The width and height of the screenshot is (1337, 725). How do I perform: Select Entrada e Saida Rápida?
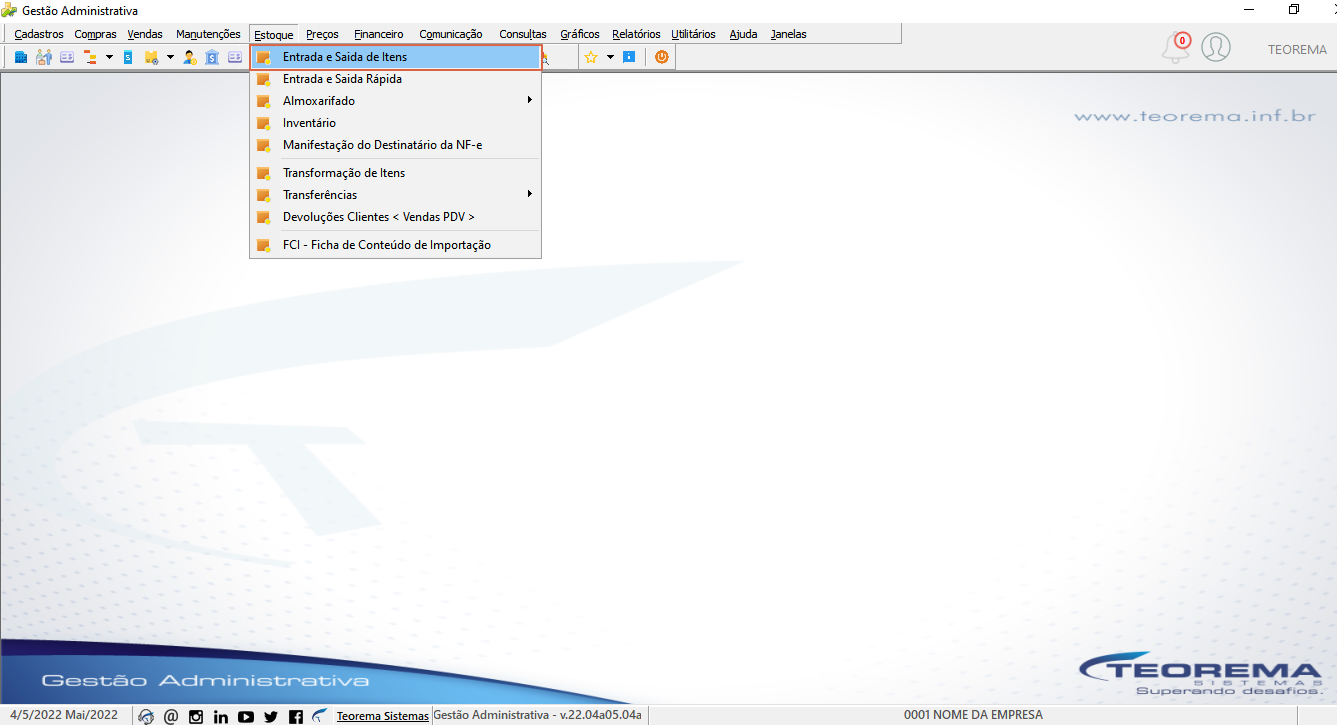pos(396,79)
